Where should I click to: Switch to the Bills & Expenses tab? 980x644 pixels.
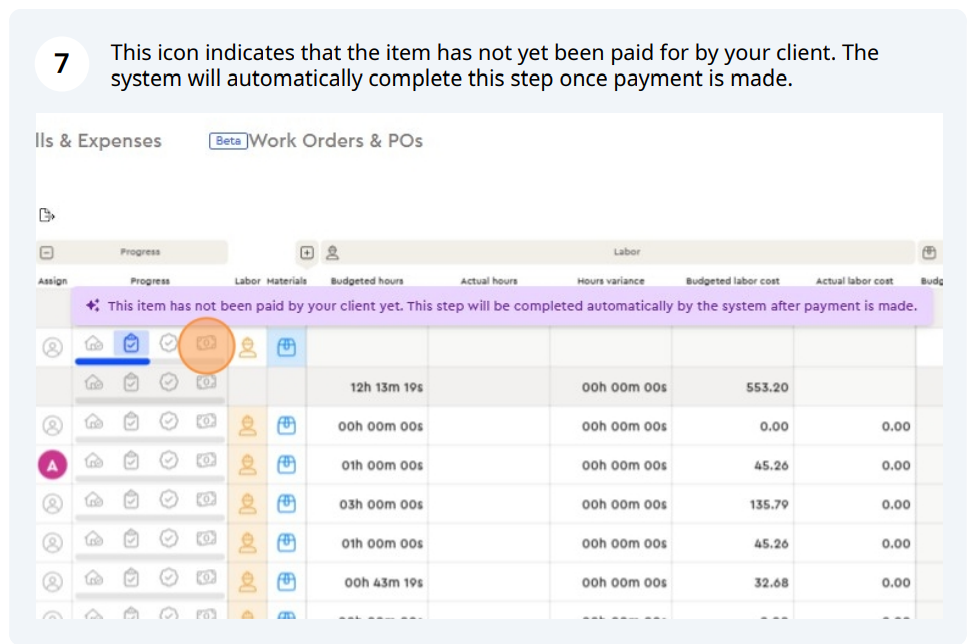point(98,141)
